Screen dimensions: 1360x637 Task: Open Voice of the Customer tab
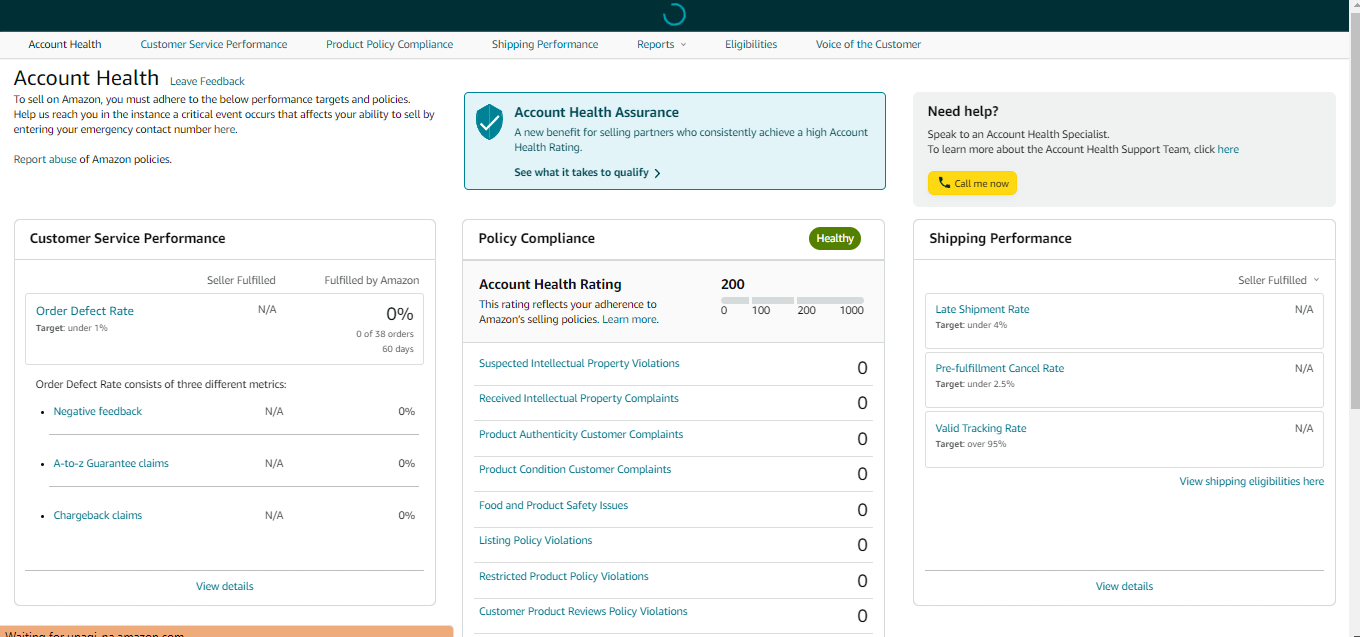pos(868,44)
